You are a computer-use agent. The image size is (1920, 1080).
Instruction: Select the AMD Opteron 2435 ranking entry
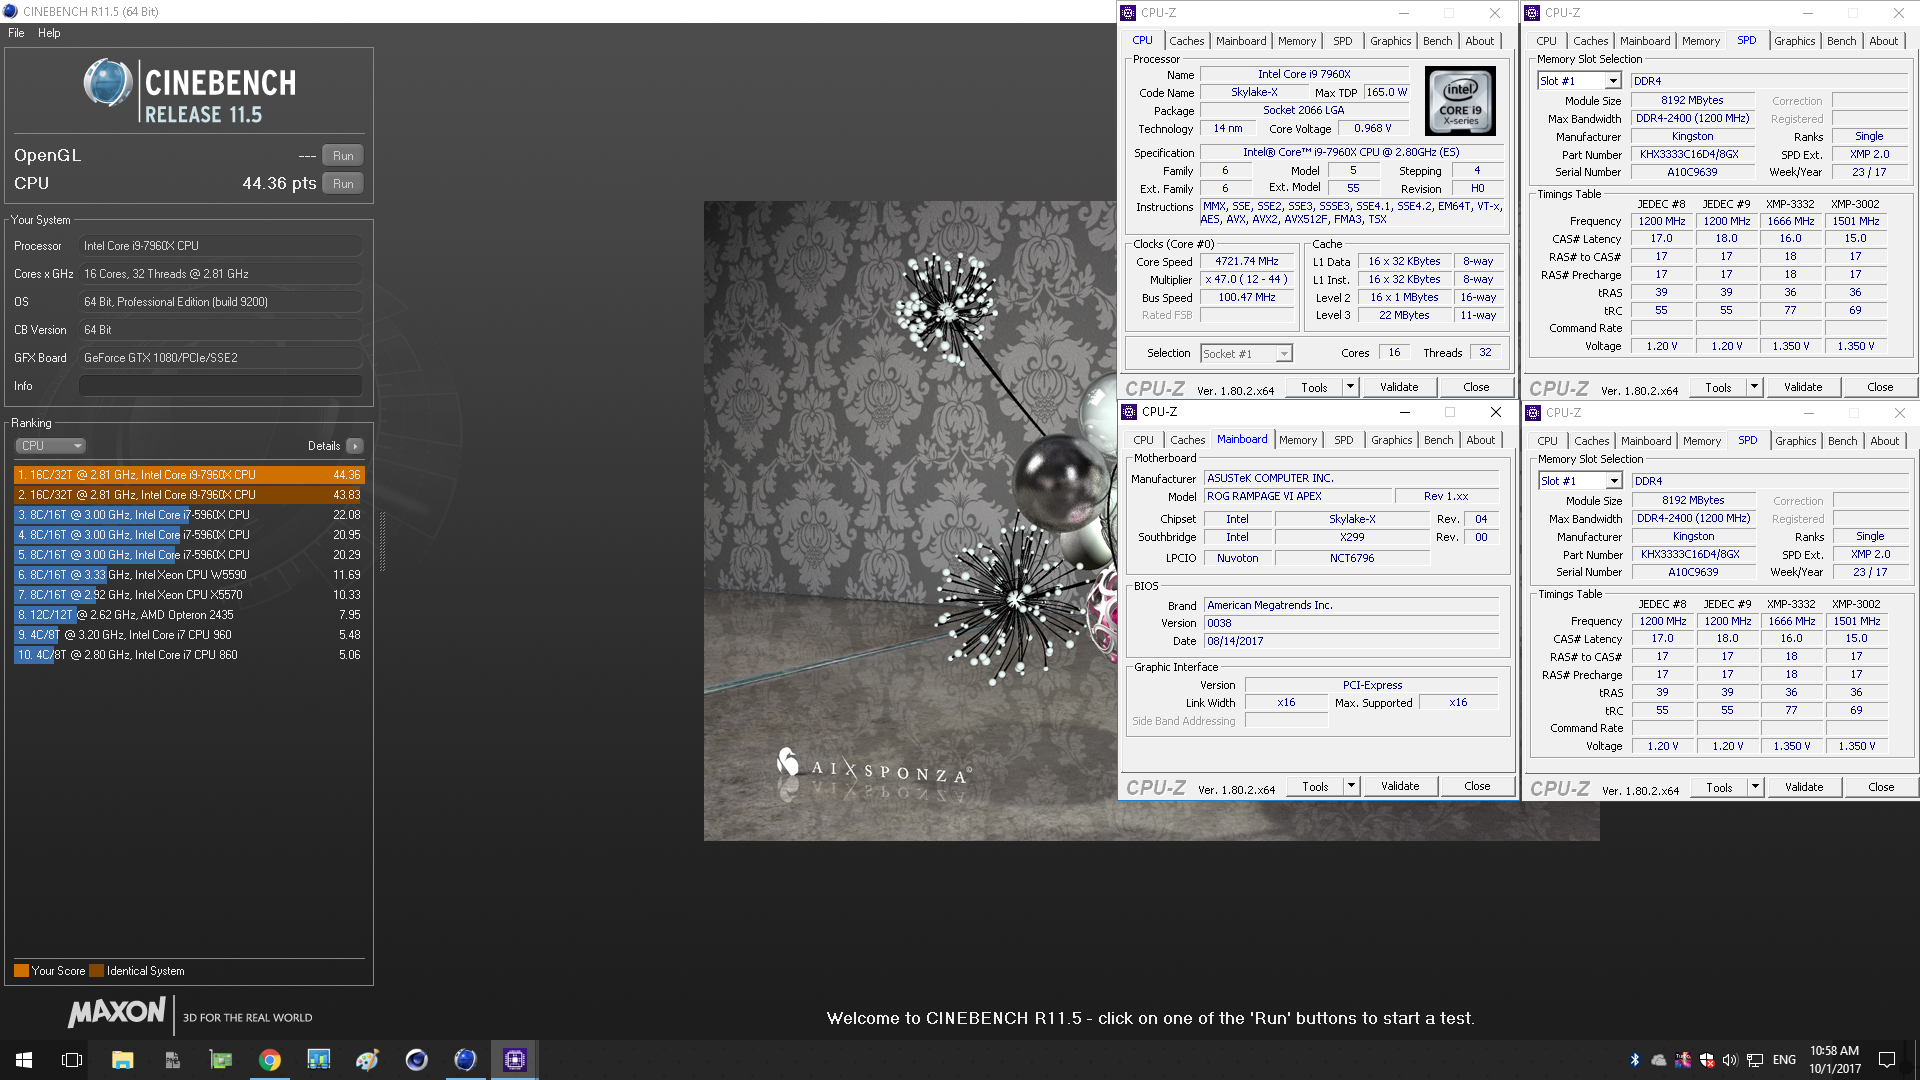click(189, 615)
